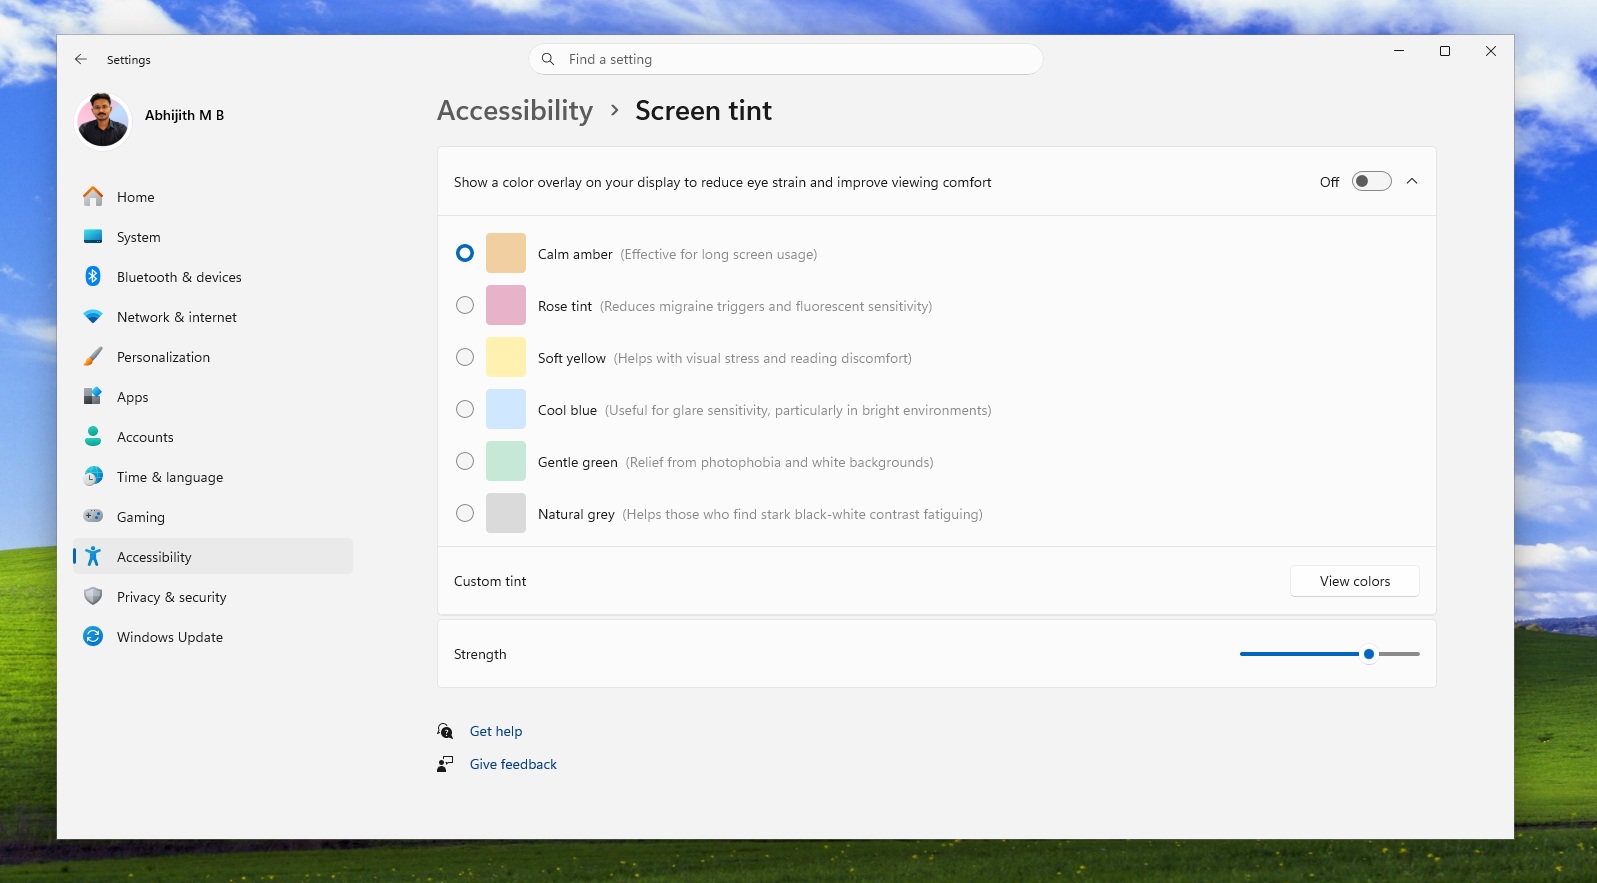
Task: Click the Rose tint pink swatch
Action: tap(506, 305)
